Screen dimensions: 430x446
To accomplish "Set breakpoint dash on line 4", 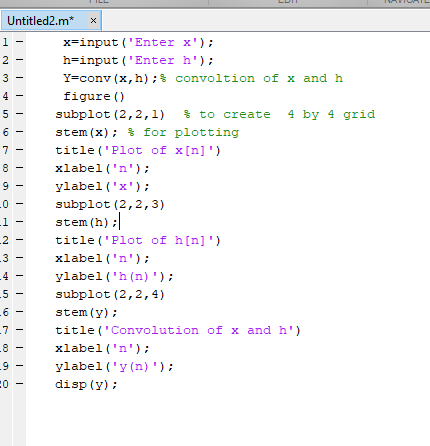I will pos(20,96).
